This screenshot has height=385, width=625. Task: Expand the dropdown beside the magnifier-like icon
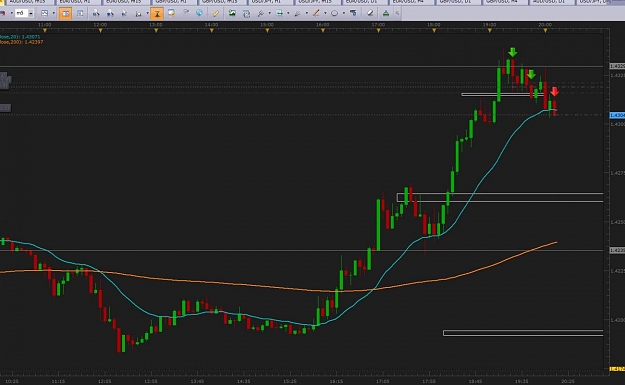click(269, 13)
